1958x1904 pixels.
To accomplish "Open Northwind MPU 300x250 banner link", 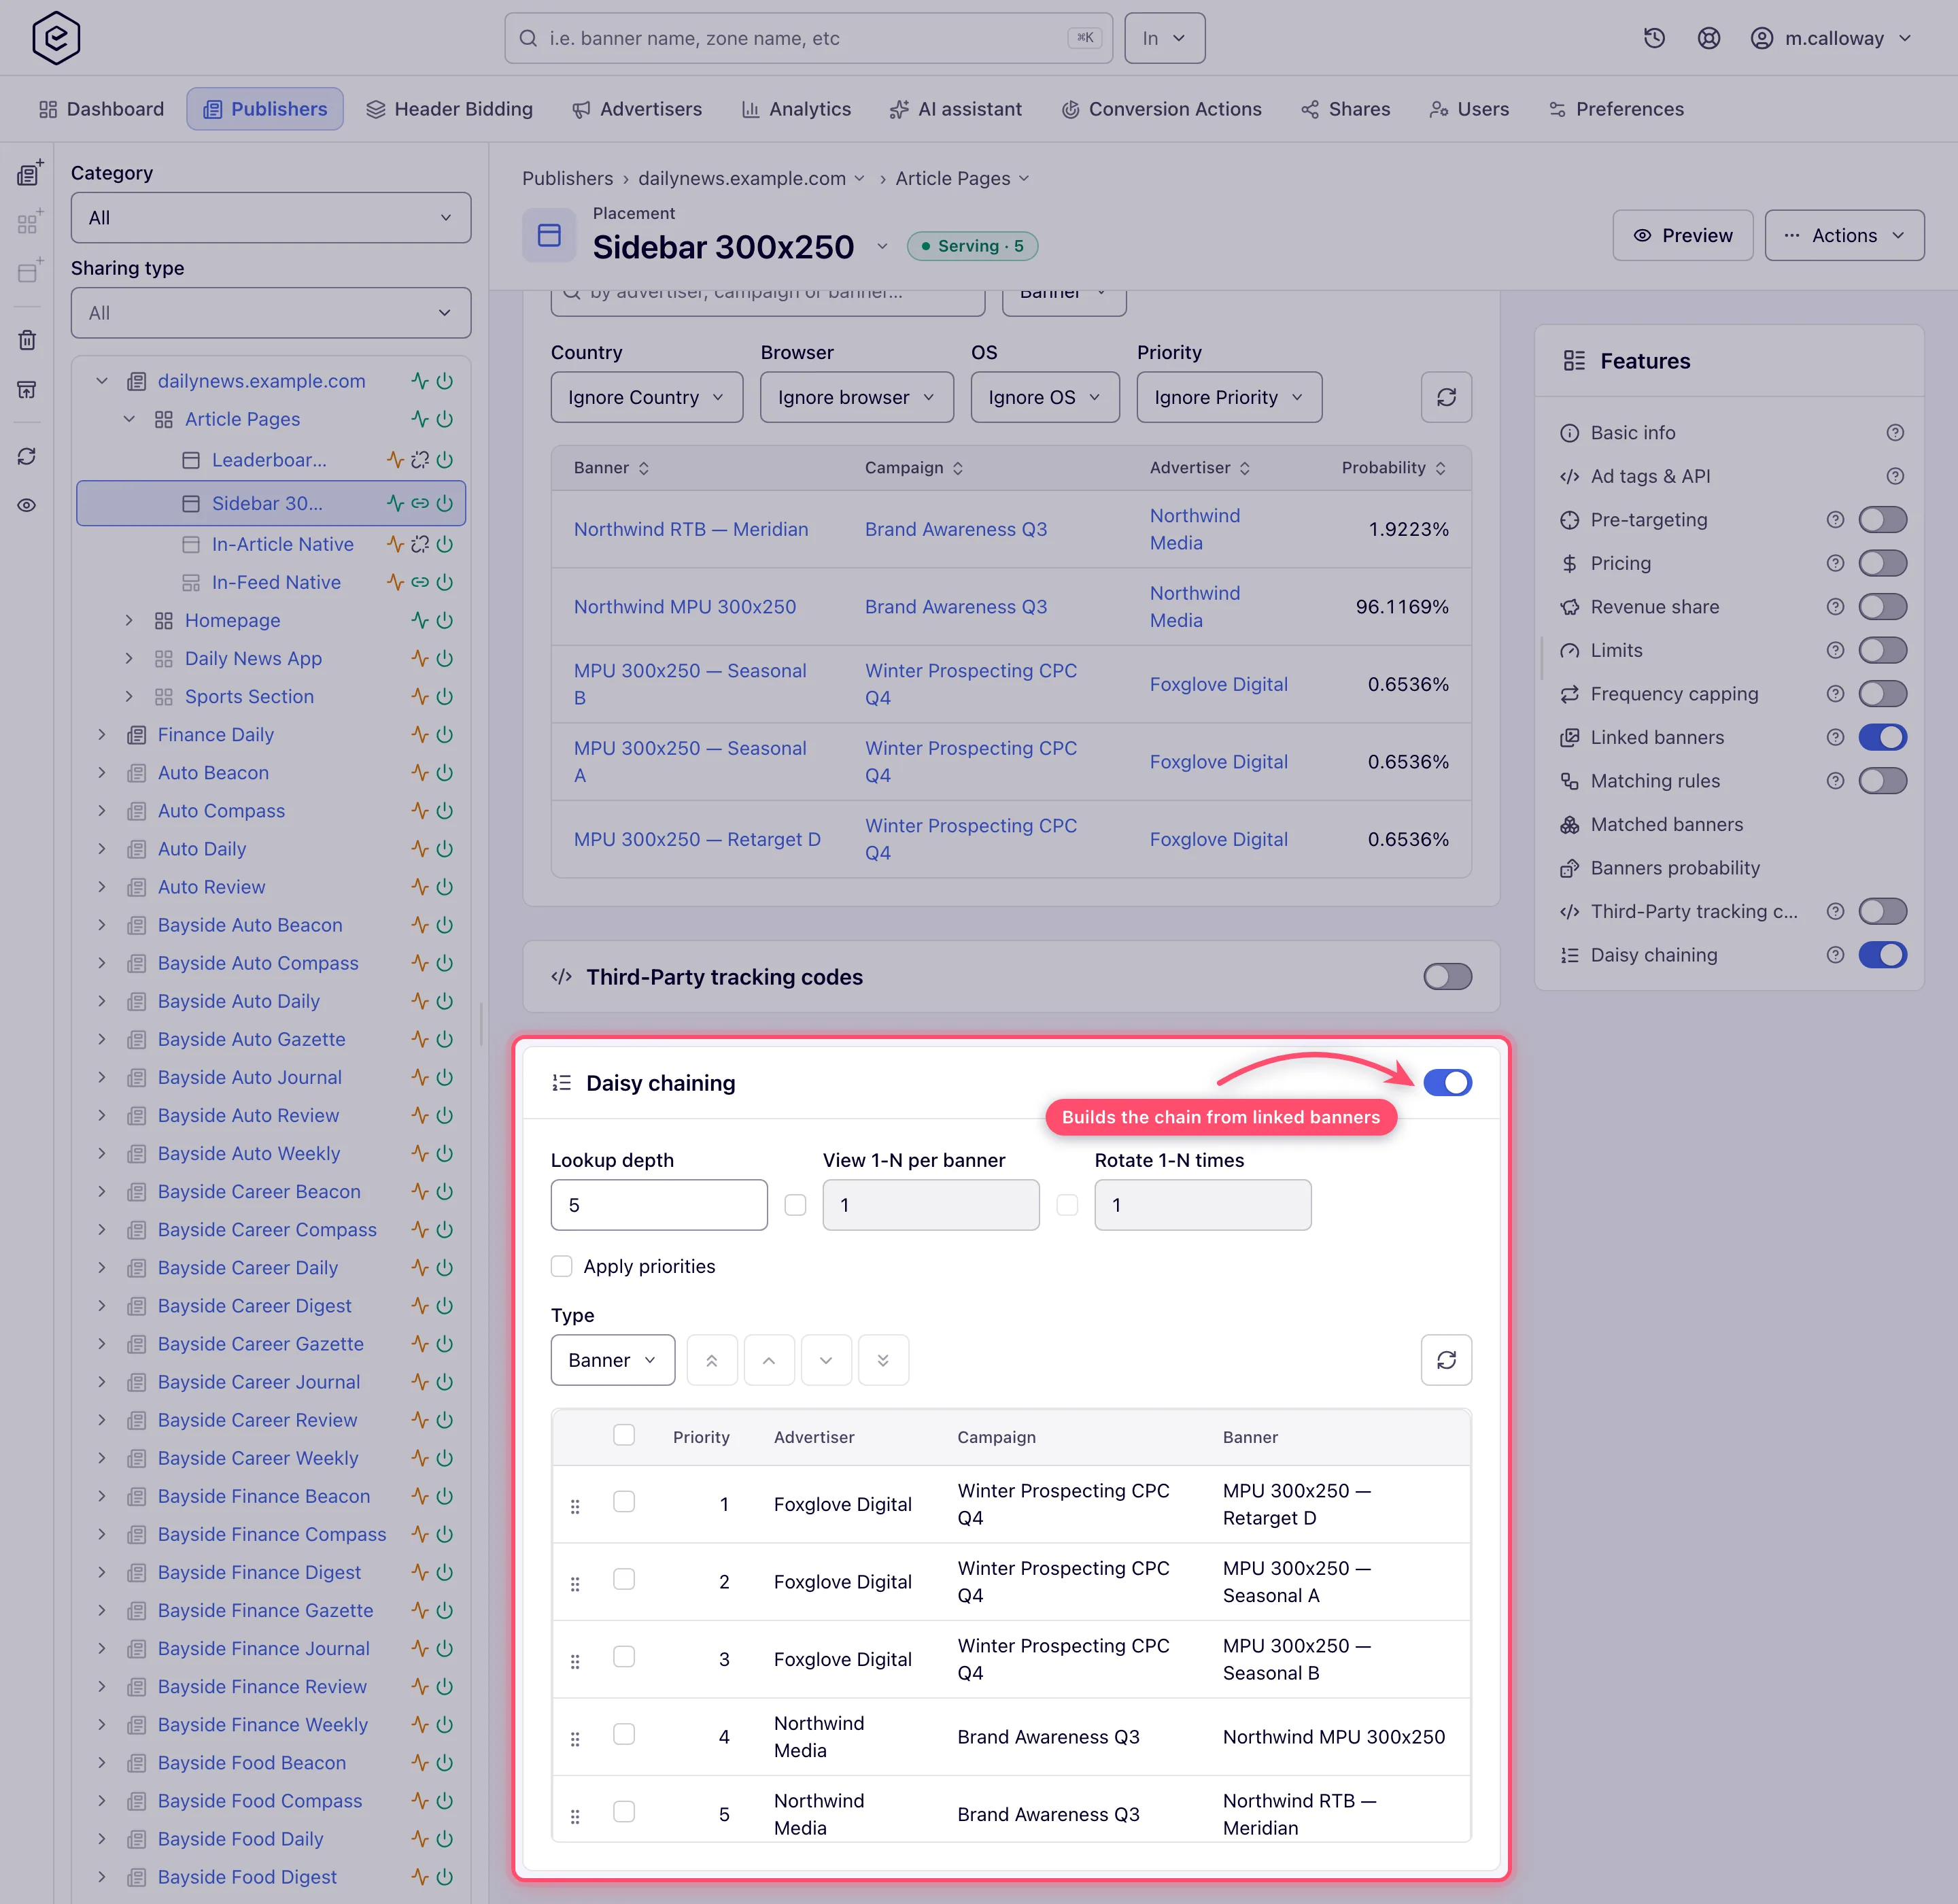I will click(685, 607).
